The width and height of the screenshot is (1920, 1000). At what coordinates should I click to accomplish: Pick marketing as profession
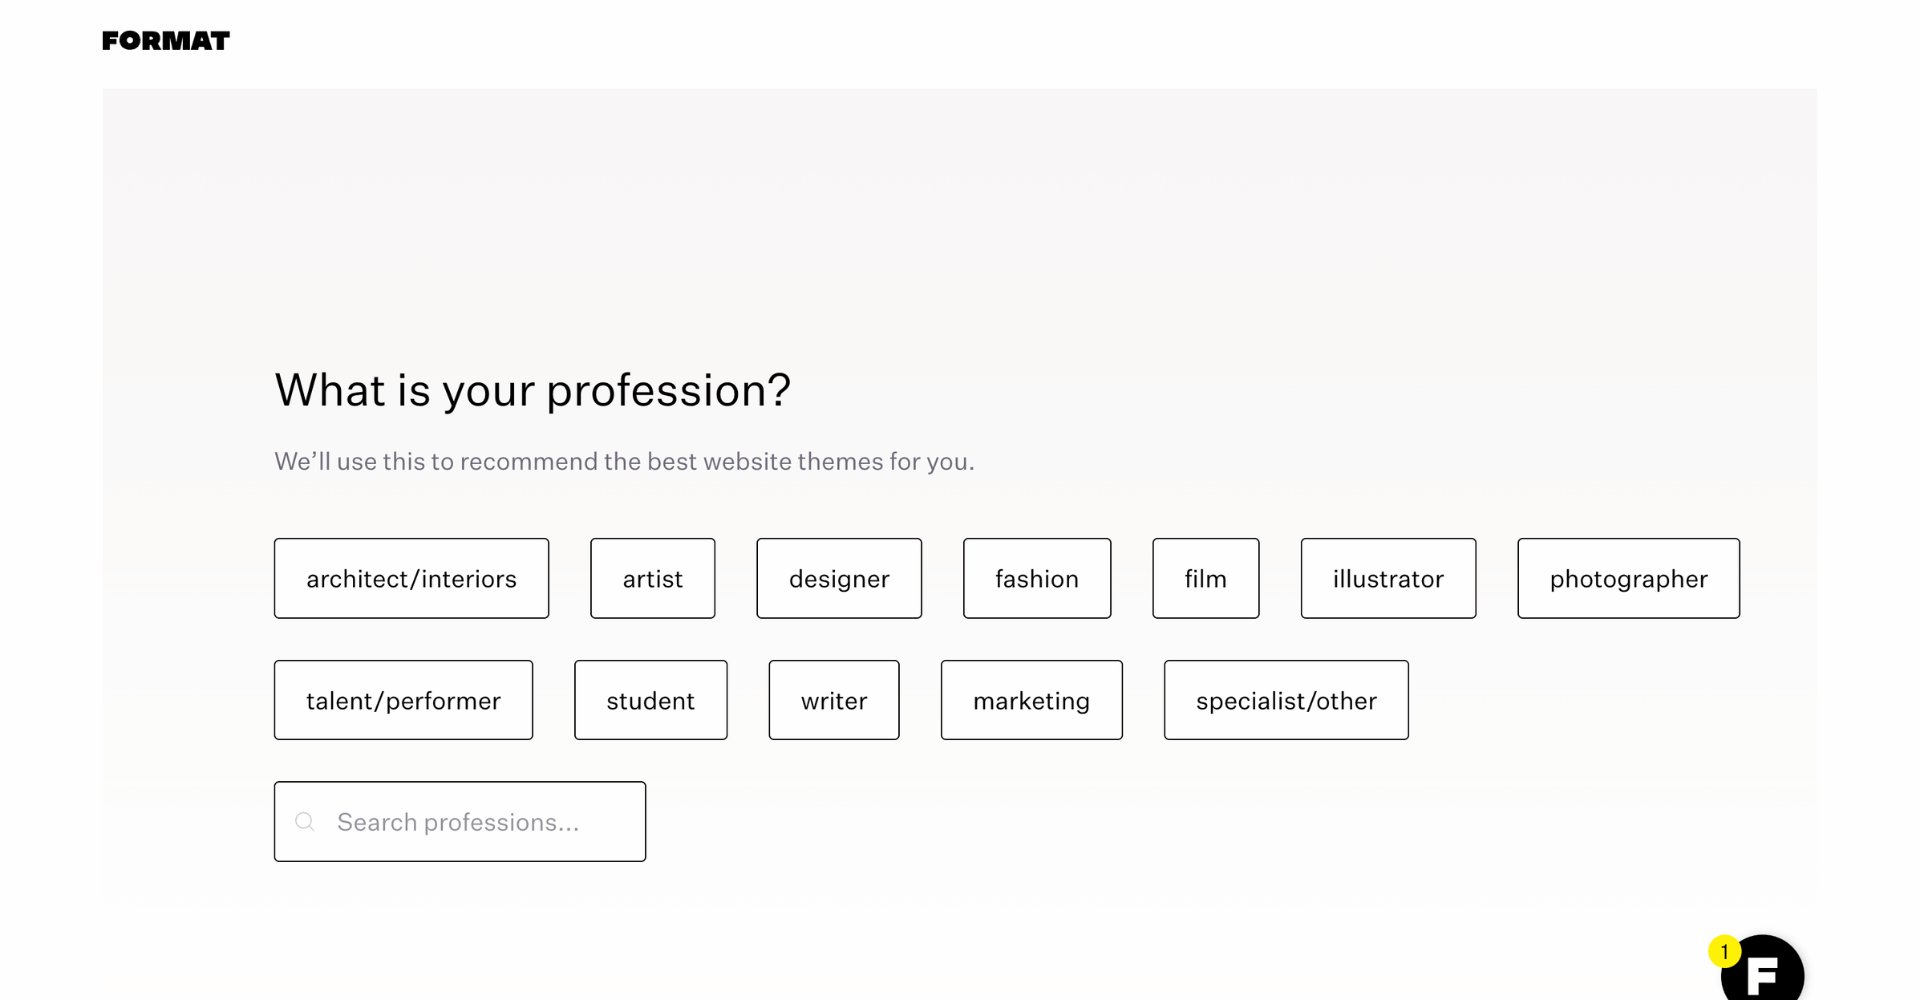point(1031,701)
